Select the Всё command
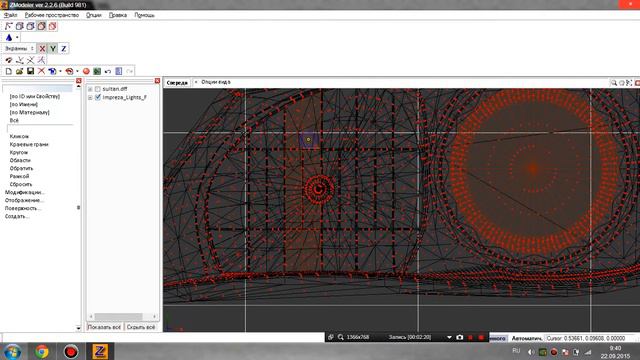Image resolution: width=640 pixels, height=360 pixels. pos(14,120)
